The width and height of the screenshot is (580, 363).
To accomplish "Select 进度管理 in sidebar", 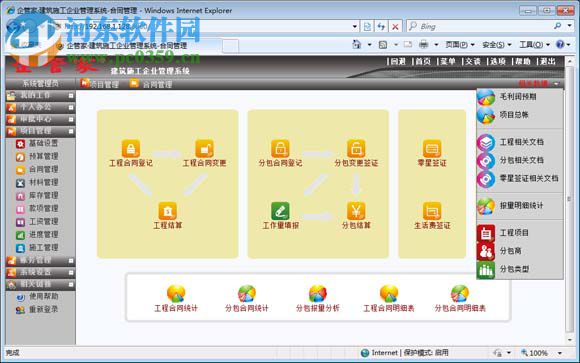I will tap(43, 235).
